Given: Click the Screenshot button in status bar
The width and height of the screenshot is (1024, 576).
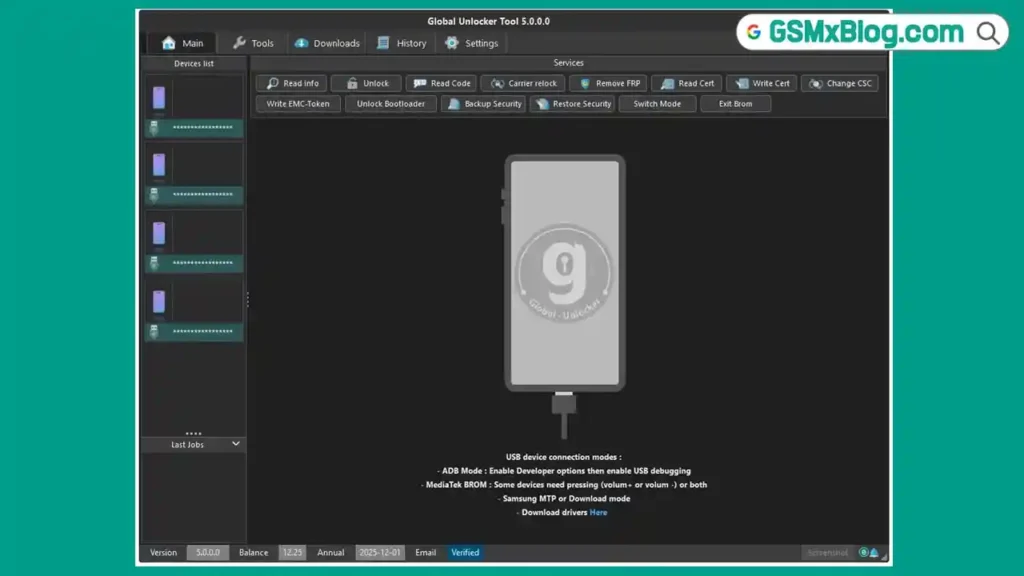Looking at the screenshot, I should pos(827,553).
